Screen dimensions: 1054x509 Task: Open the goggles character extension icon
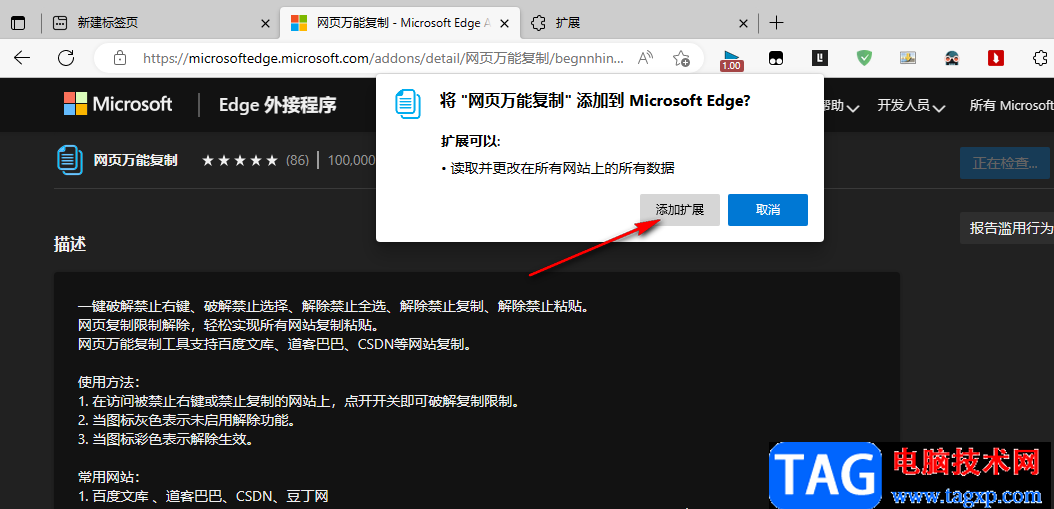951,58
